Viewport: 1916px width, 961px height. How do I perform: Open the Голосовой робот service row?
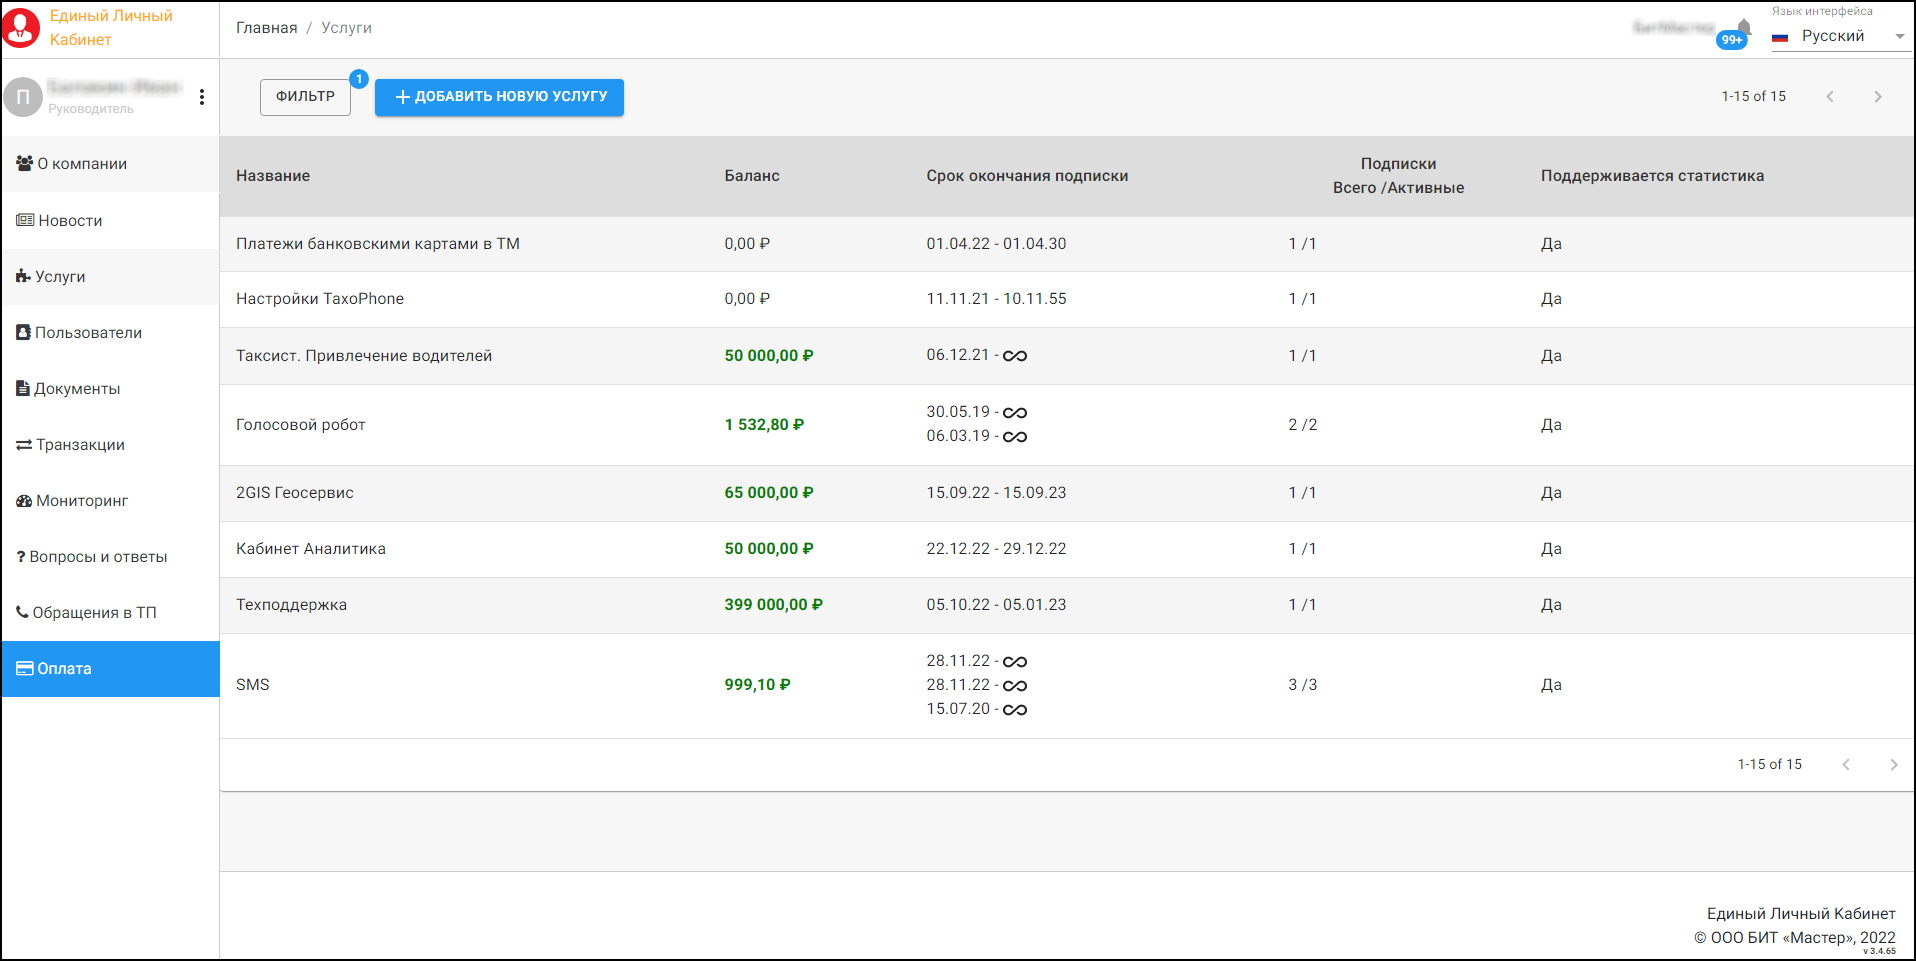click(301, 425)
